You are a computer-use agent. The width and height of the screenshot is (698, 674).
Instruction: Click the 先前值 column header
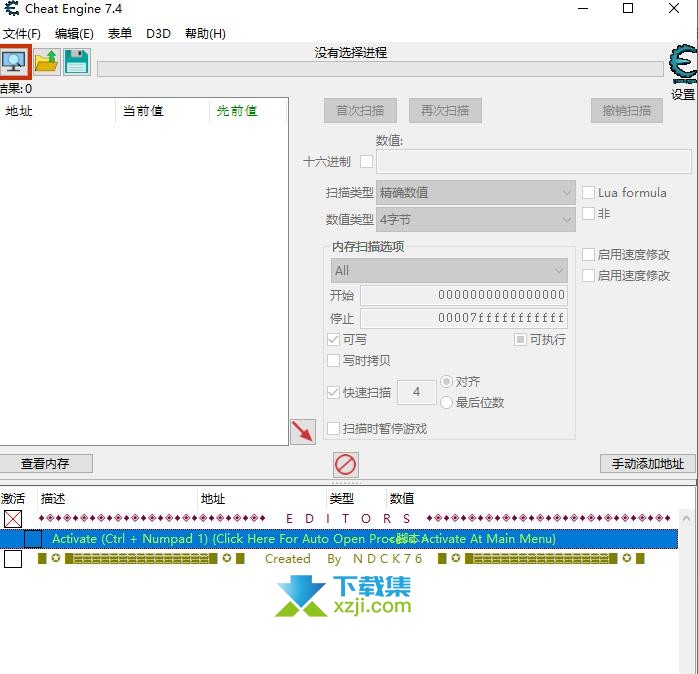pos(248,111)
